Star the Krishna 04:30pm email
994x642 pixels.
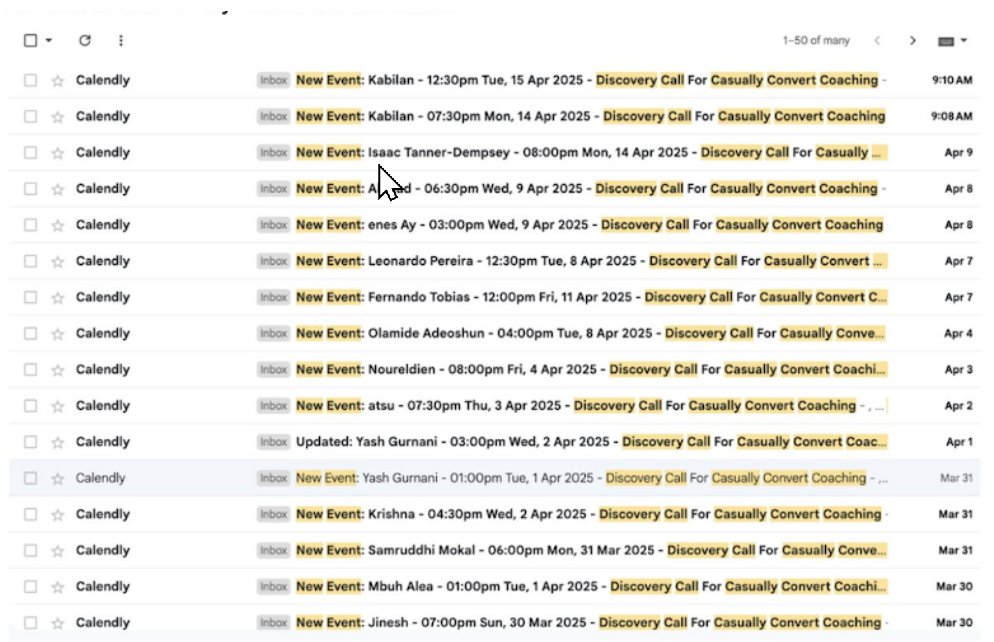[x=58, y=515]
